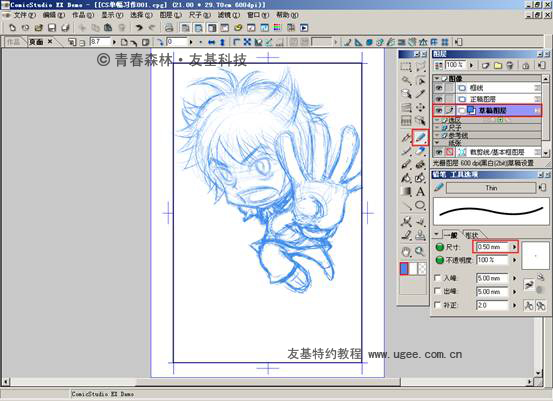Toggle green 尺寸 pressure button
Image resolution: width=553 pixels, height=401 pixels.
(x=439, y=247)
